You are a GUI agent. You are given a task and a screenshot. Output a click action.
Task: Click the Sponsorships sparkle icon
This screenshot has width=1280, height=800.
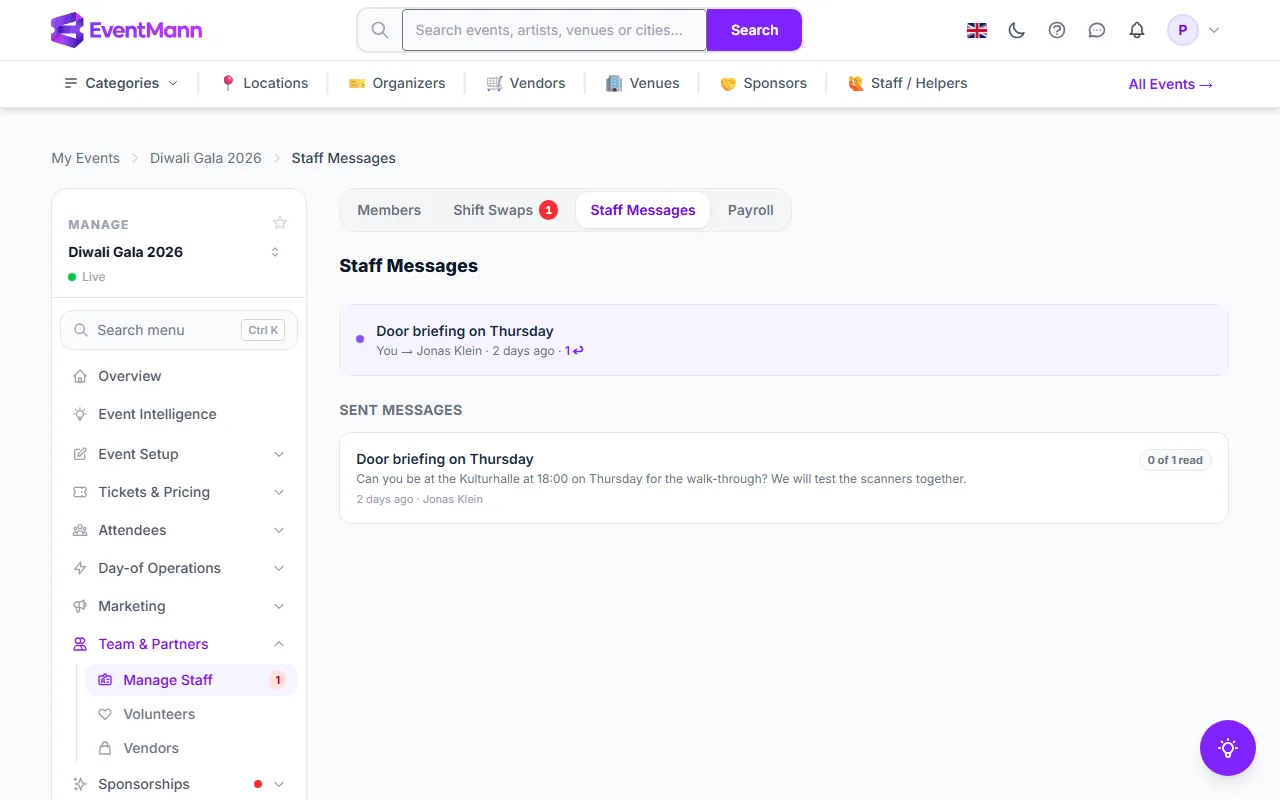coord(80,784)
